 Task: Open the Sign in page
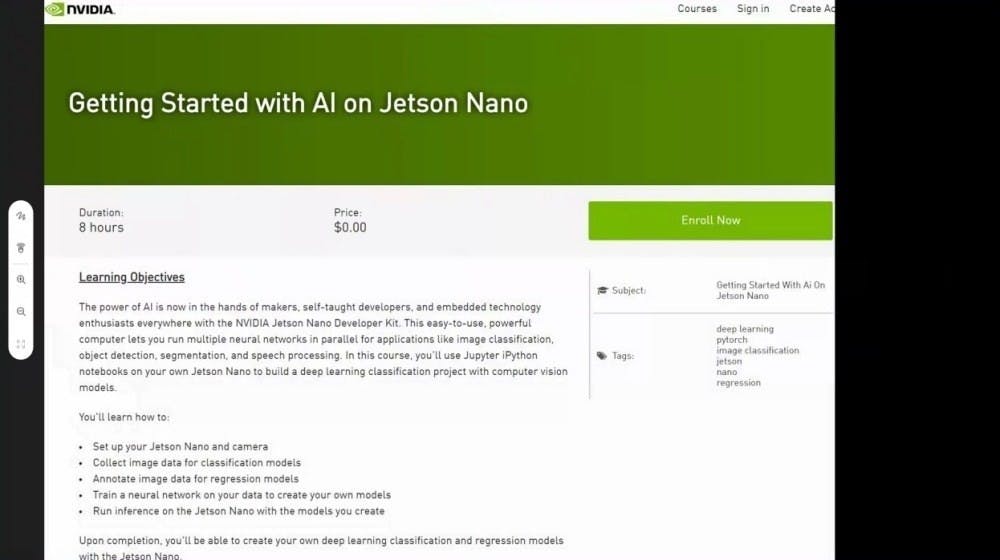coord(753,9)
